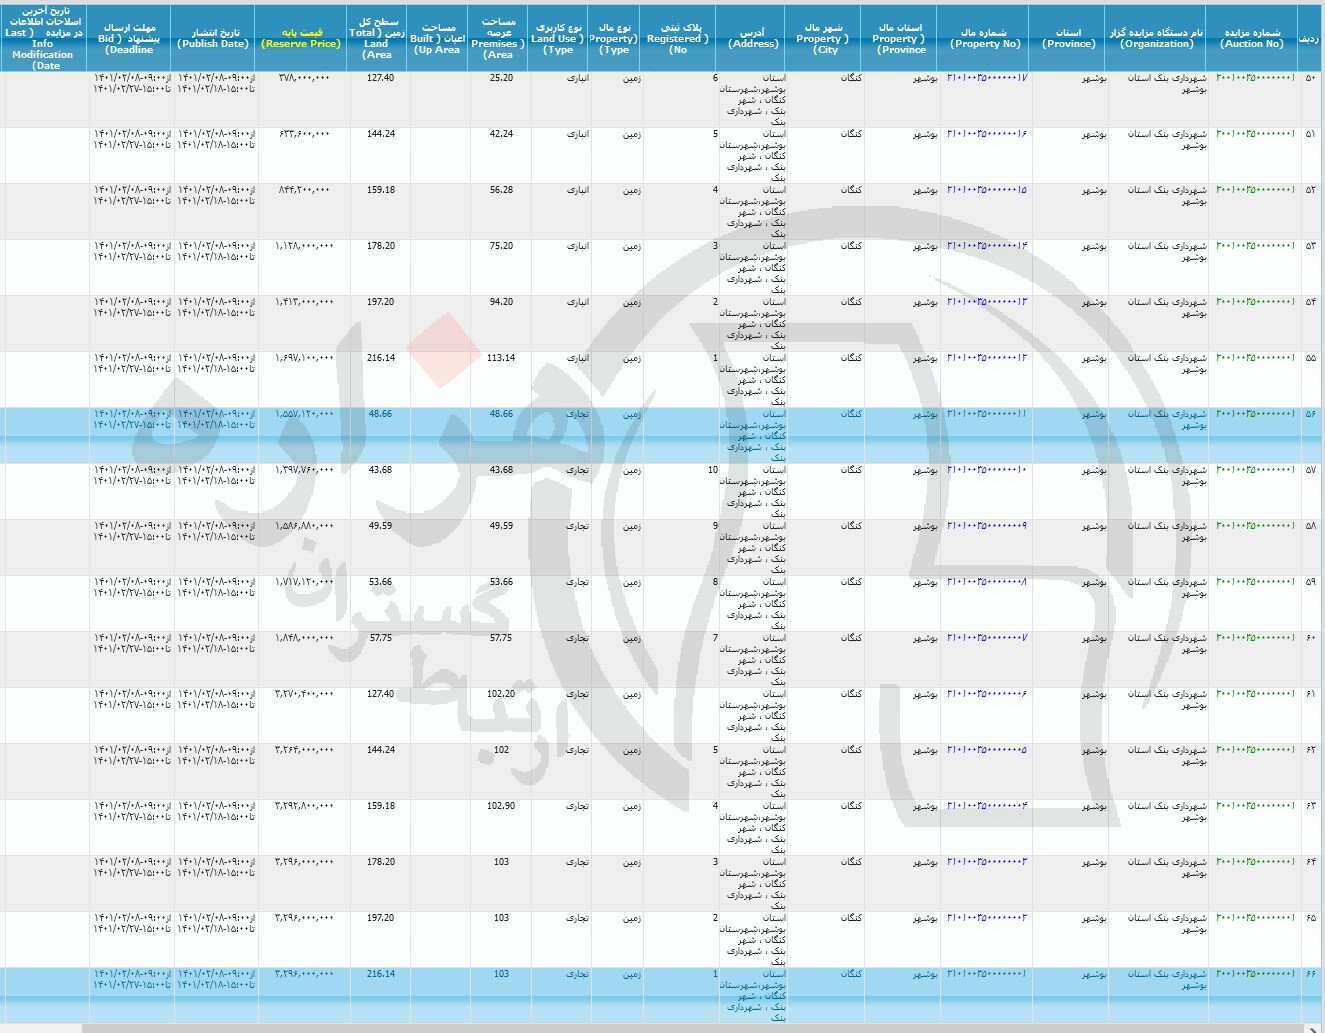
Task: Click the Premises Area column header
Action: coord(498,38)
